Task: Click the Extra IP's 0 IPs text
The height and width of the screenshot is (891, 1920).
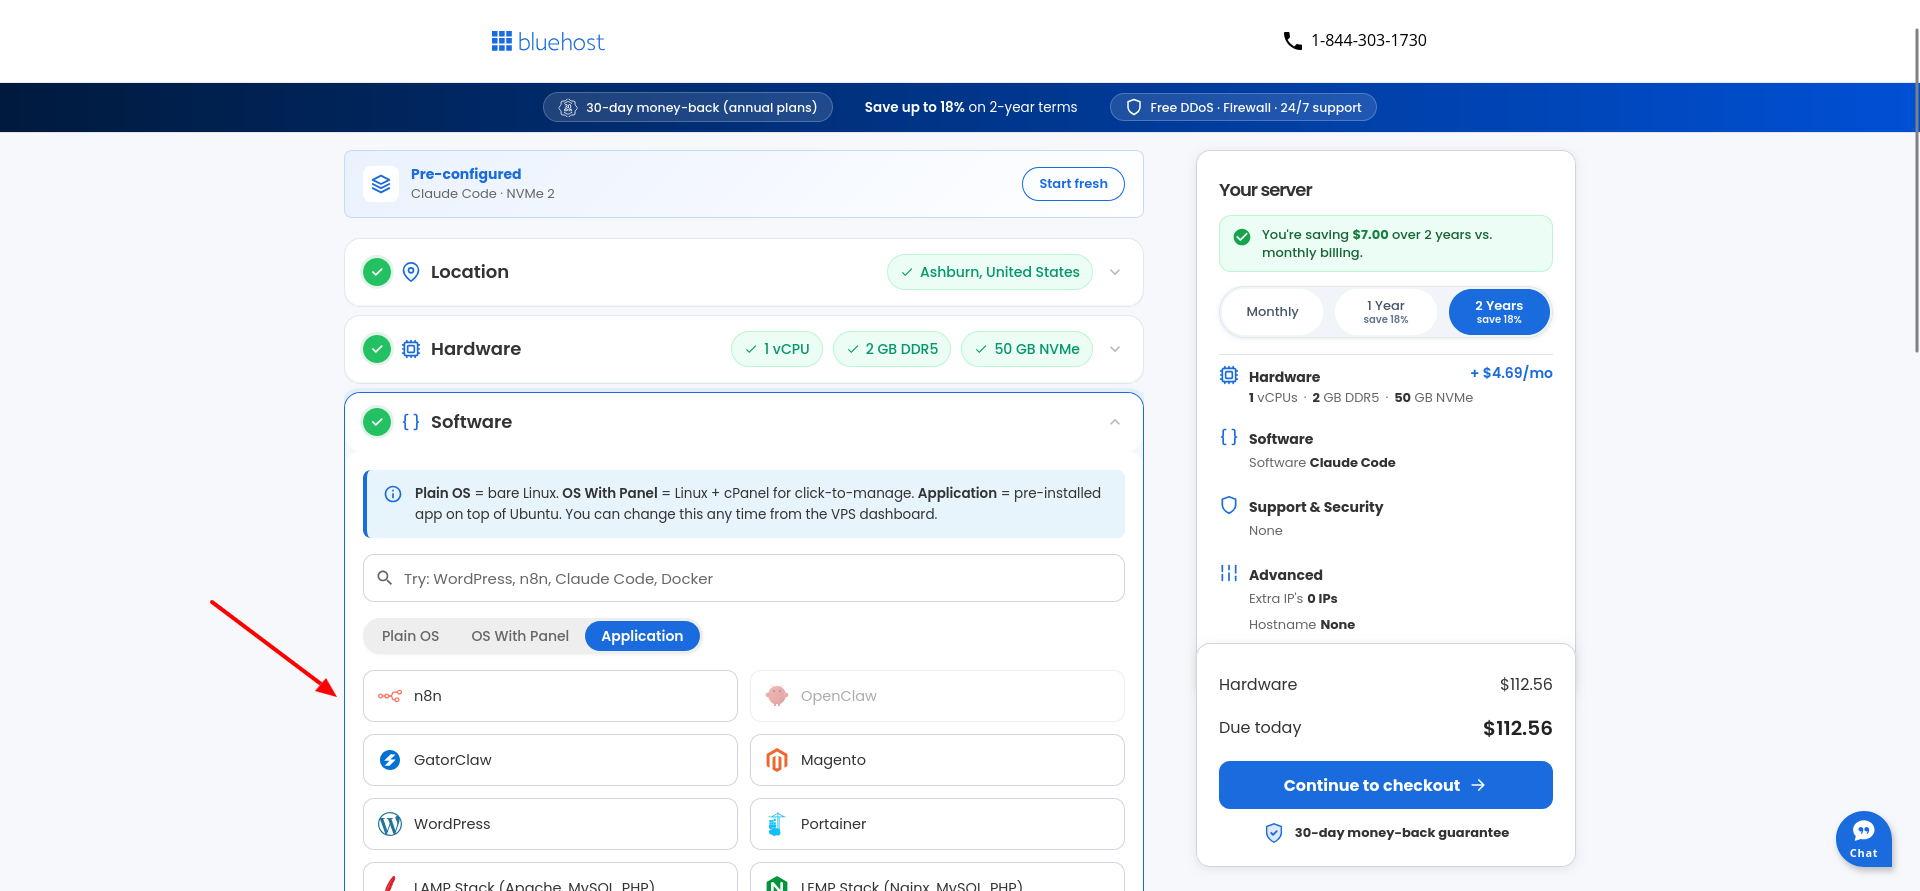Action: [1293, 599]
